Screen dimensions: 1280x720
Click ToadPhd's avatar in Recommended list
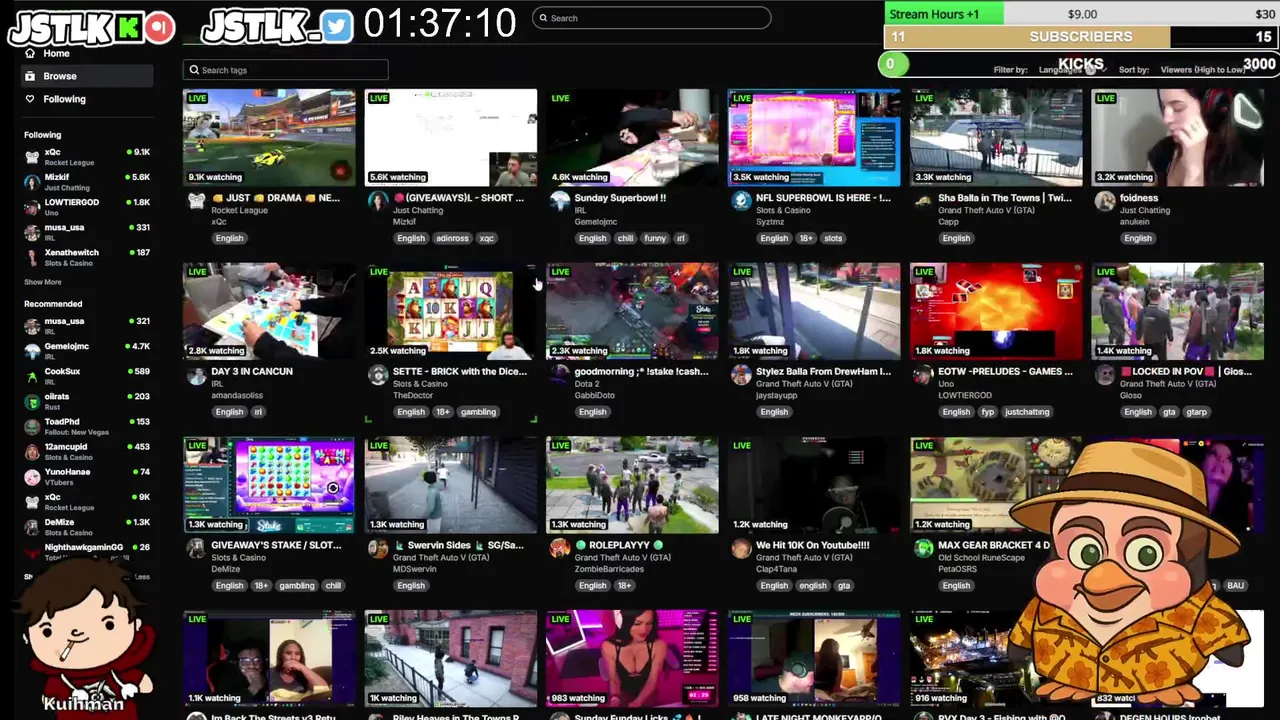[32, 426]
